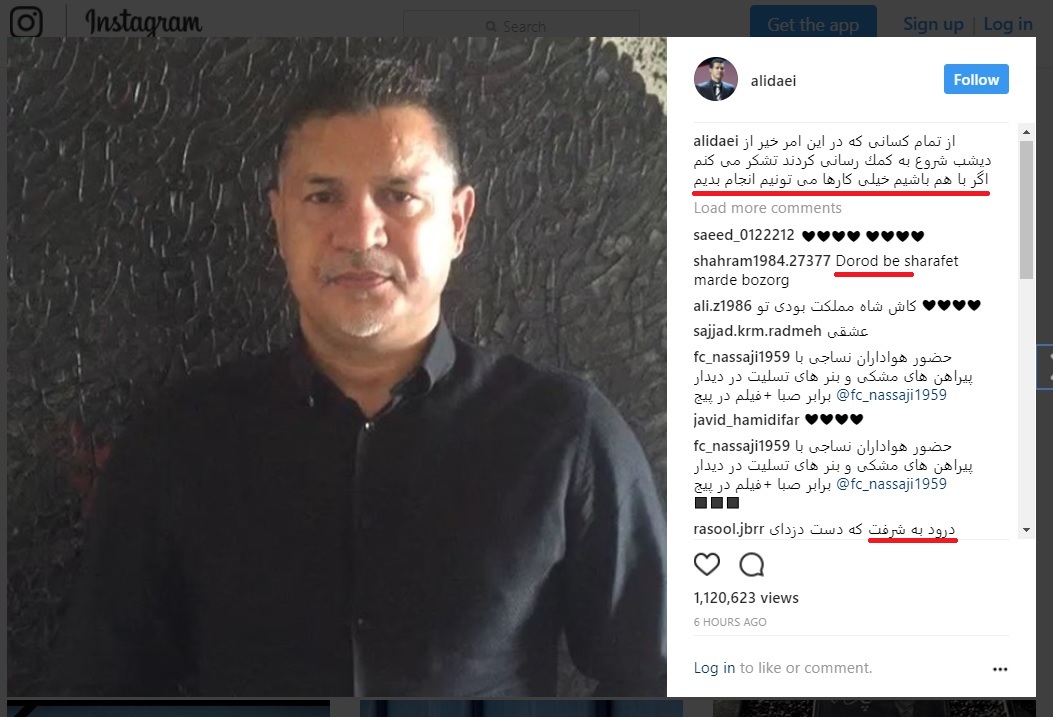Open the alidaei username in post header

(773, 81)
